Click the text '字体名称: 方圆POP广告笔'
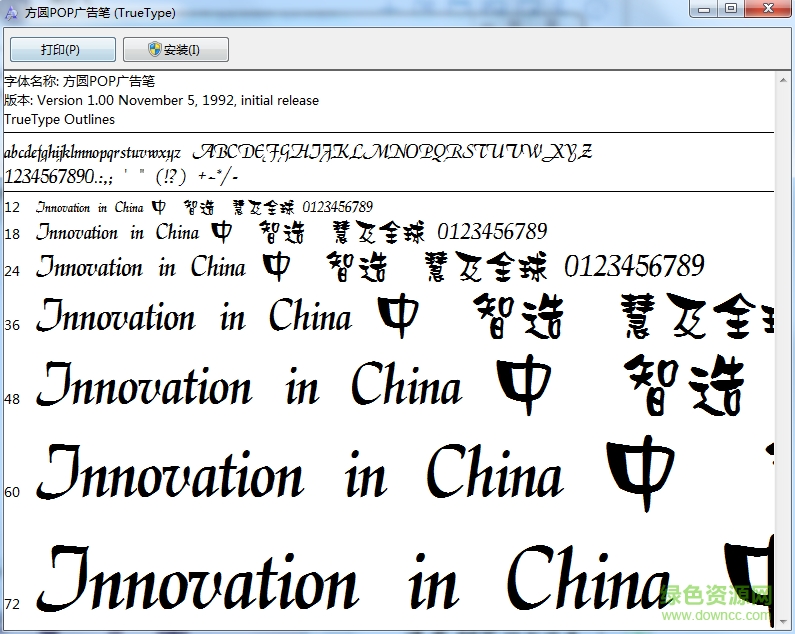Viewport: 795px width, 634px height. coord(80,81)
